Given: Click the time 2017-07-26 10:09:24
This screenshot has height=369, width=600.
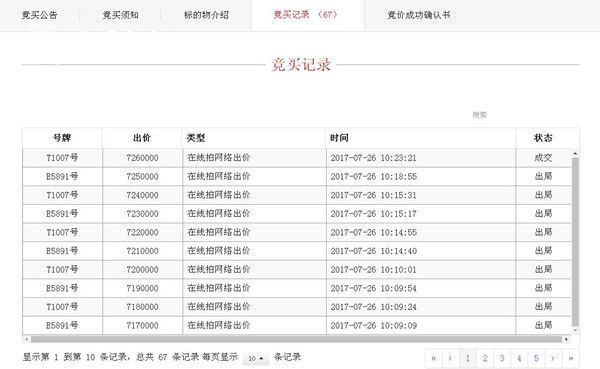Looking at the screenshot, I should (x=373, y=307).
